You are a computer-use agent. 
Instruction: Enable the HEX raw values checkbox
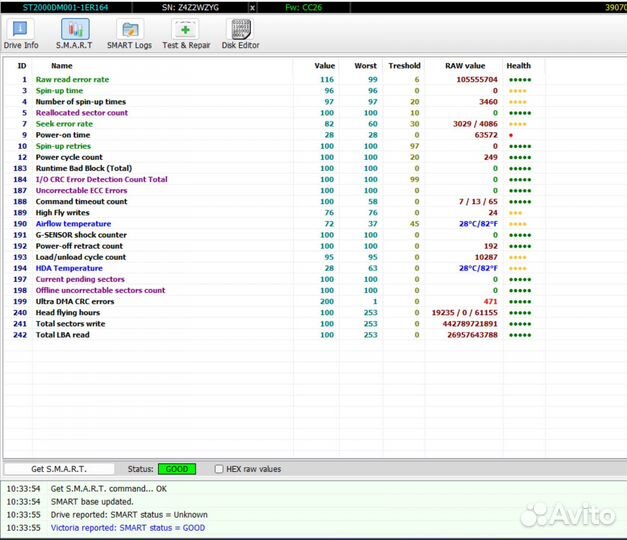pos(219,469)
